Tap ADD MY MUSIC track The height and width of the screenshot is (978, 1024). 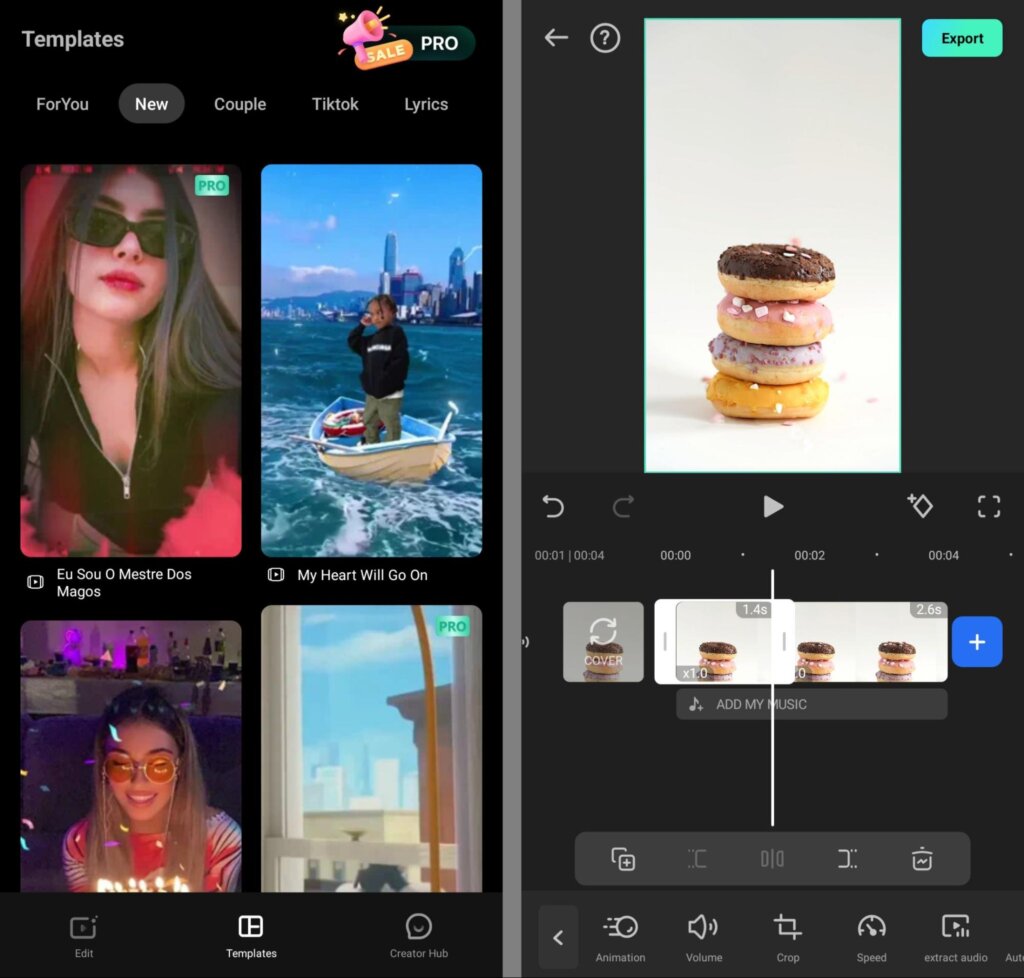pyautogui.click(x=811, y=704)
